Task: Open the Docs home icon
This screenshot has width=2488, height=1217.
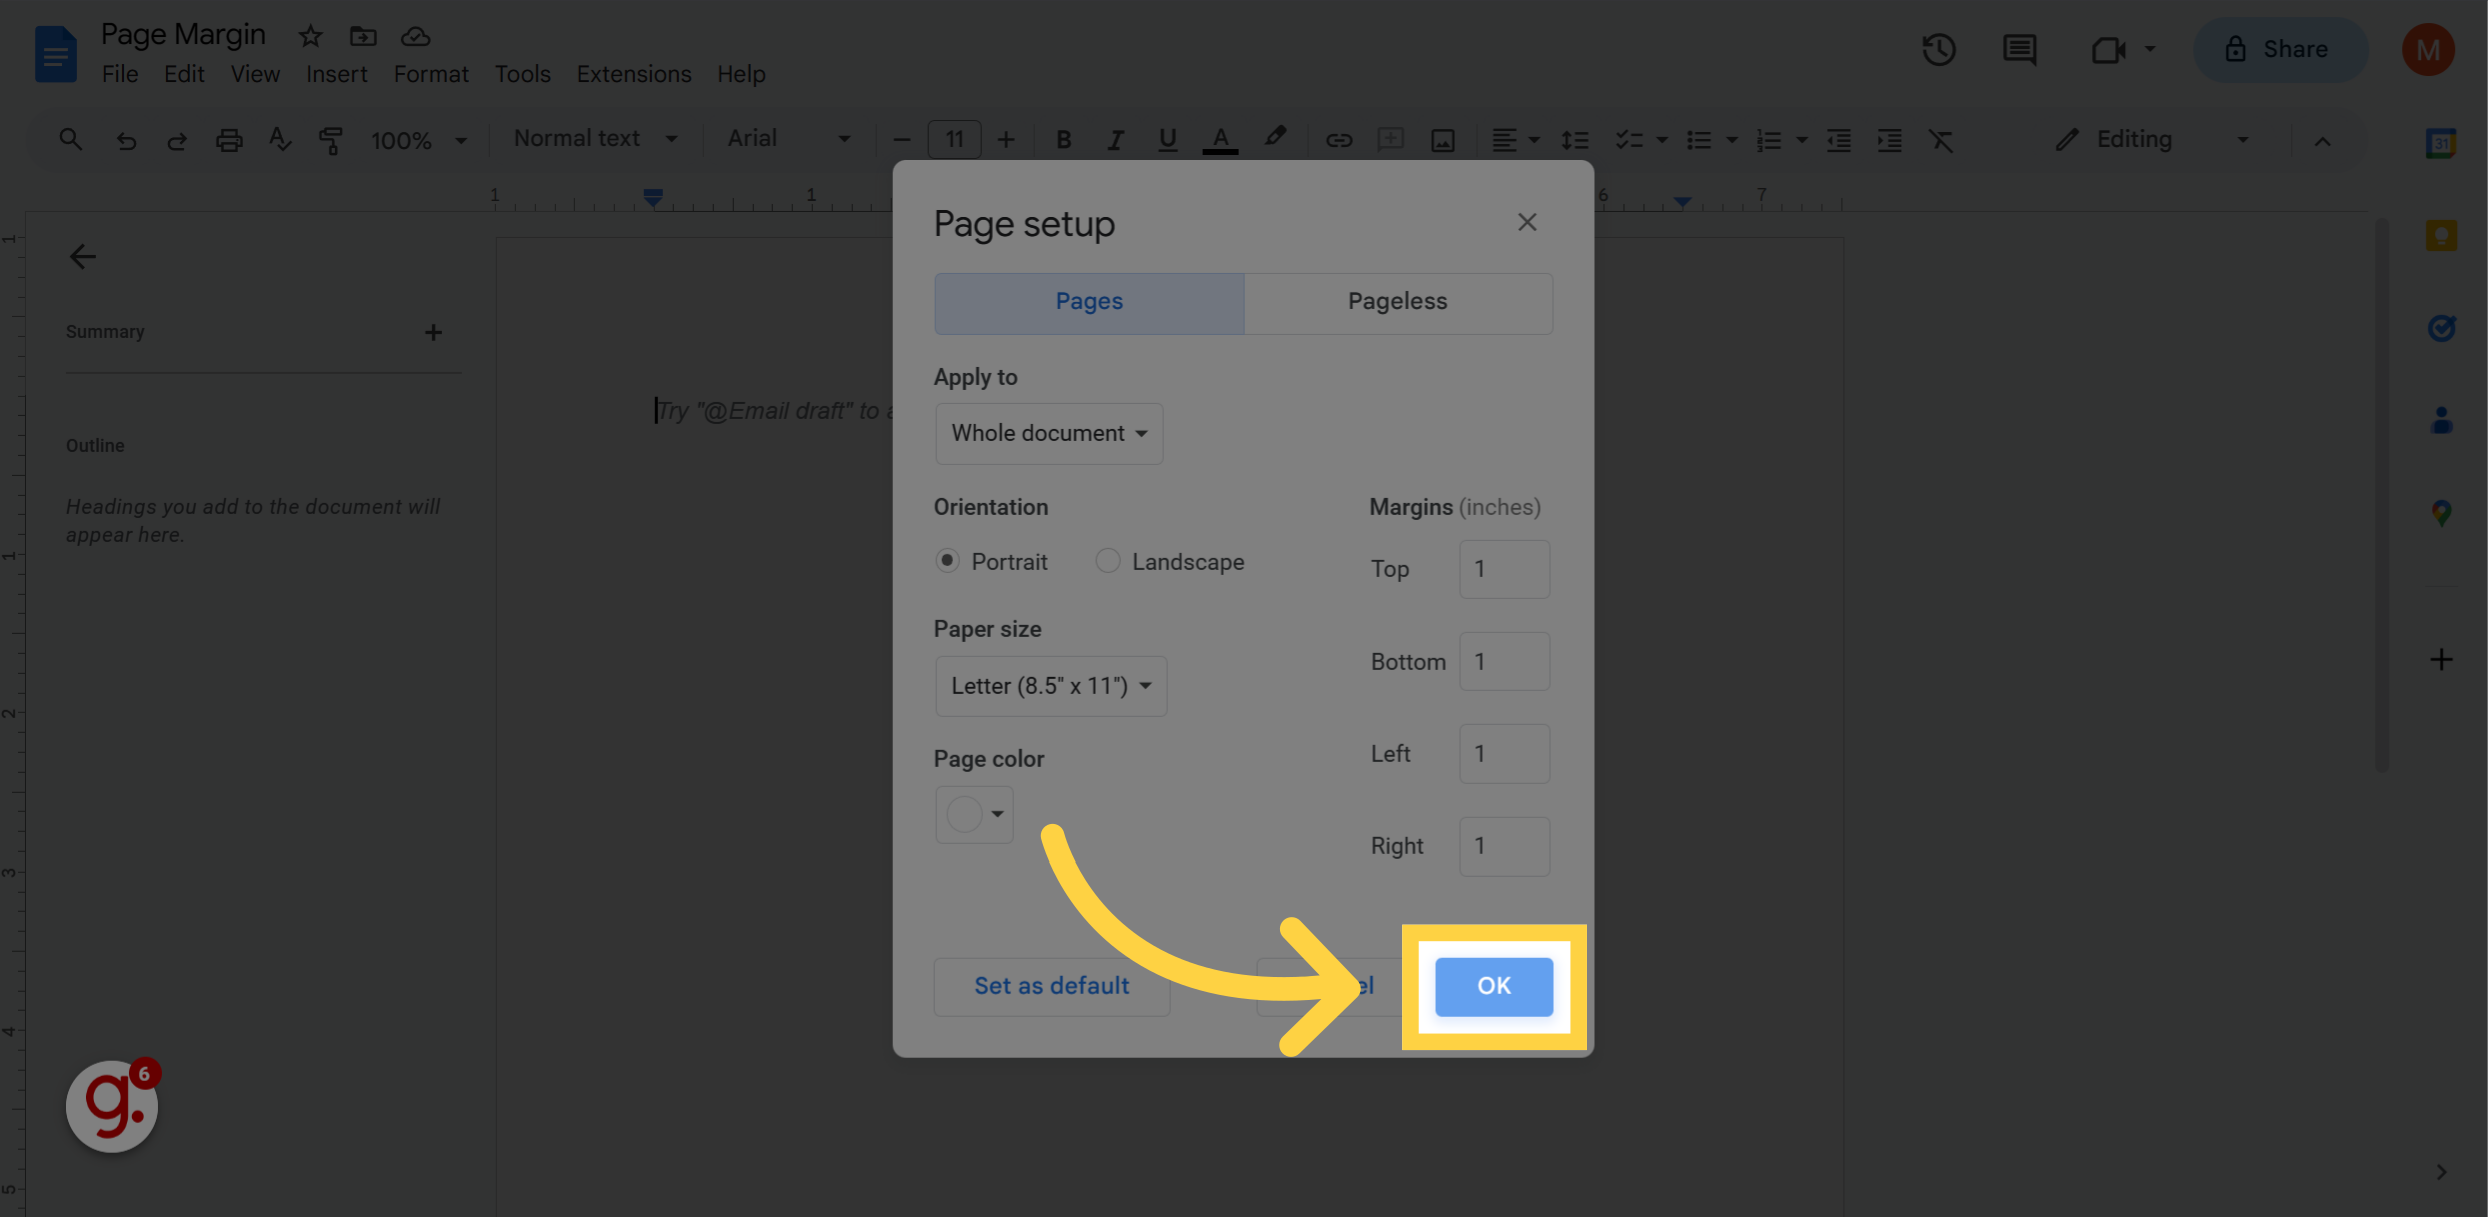Action: (x=56, y=54)
